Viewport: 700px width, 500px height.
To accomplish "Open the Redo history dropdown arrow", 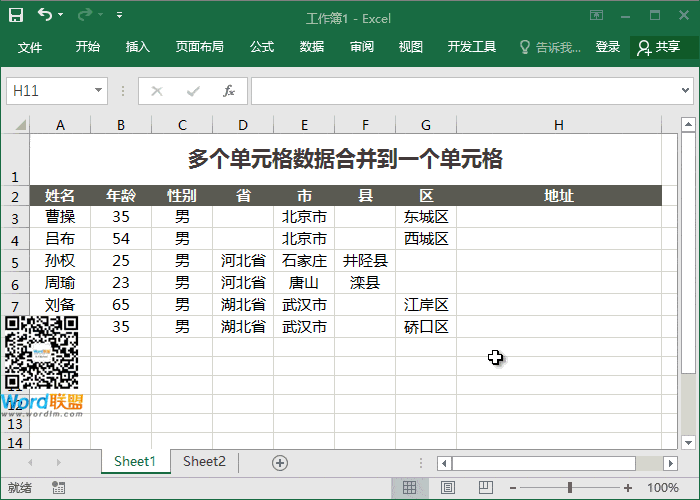I will (100, 15).
